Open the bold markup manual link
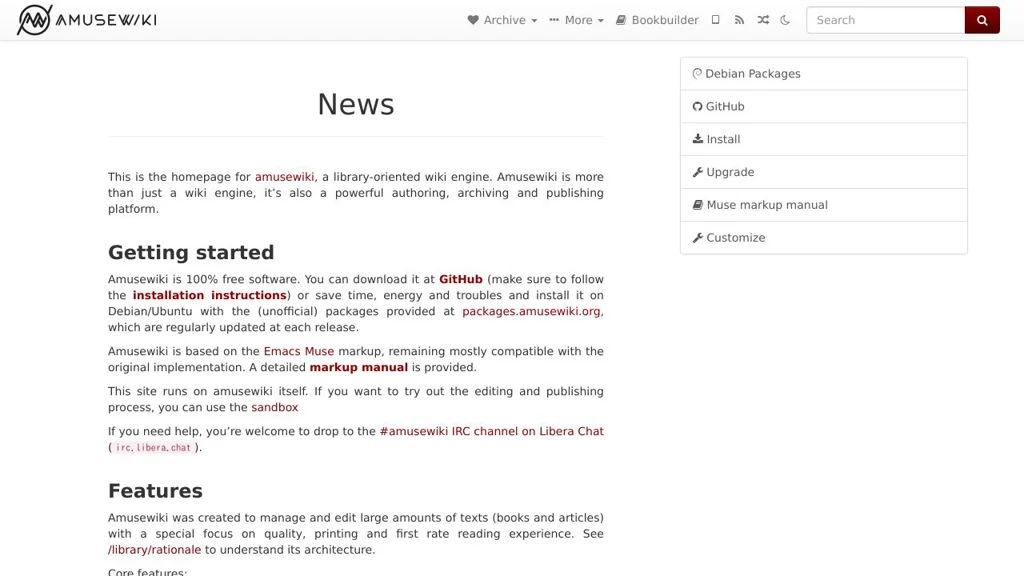The height and width of the screenshot is (576, 1024). click(359, 368)
